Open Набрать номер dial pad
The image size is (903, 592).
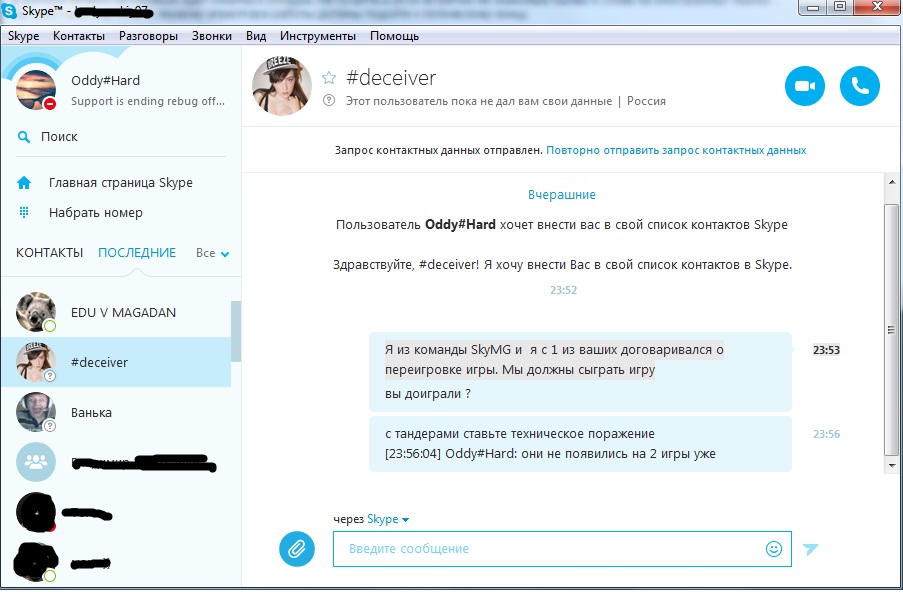click(x=96, y=212)
